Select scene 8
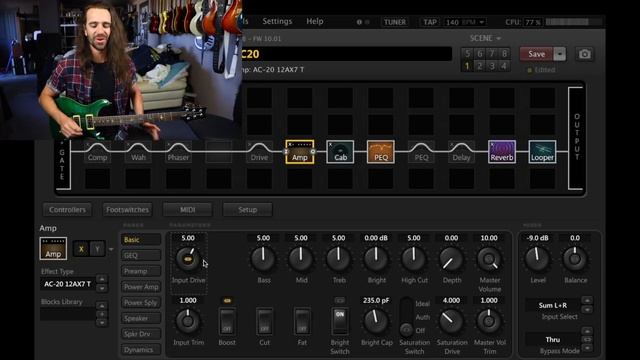Viewport: 640px width, 360px height. click(504, 53)
